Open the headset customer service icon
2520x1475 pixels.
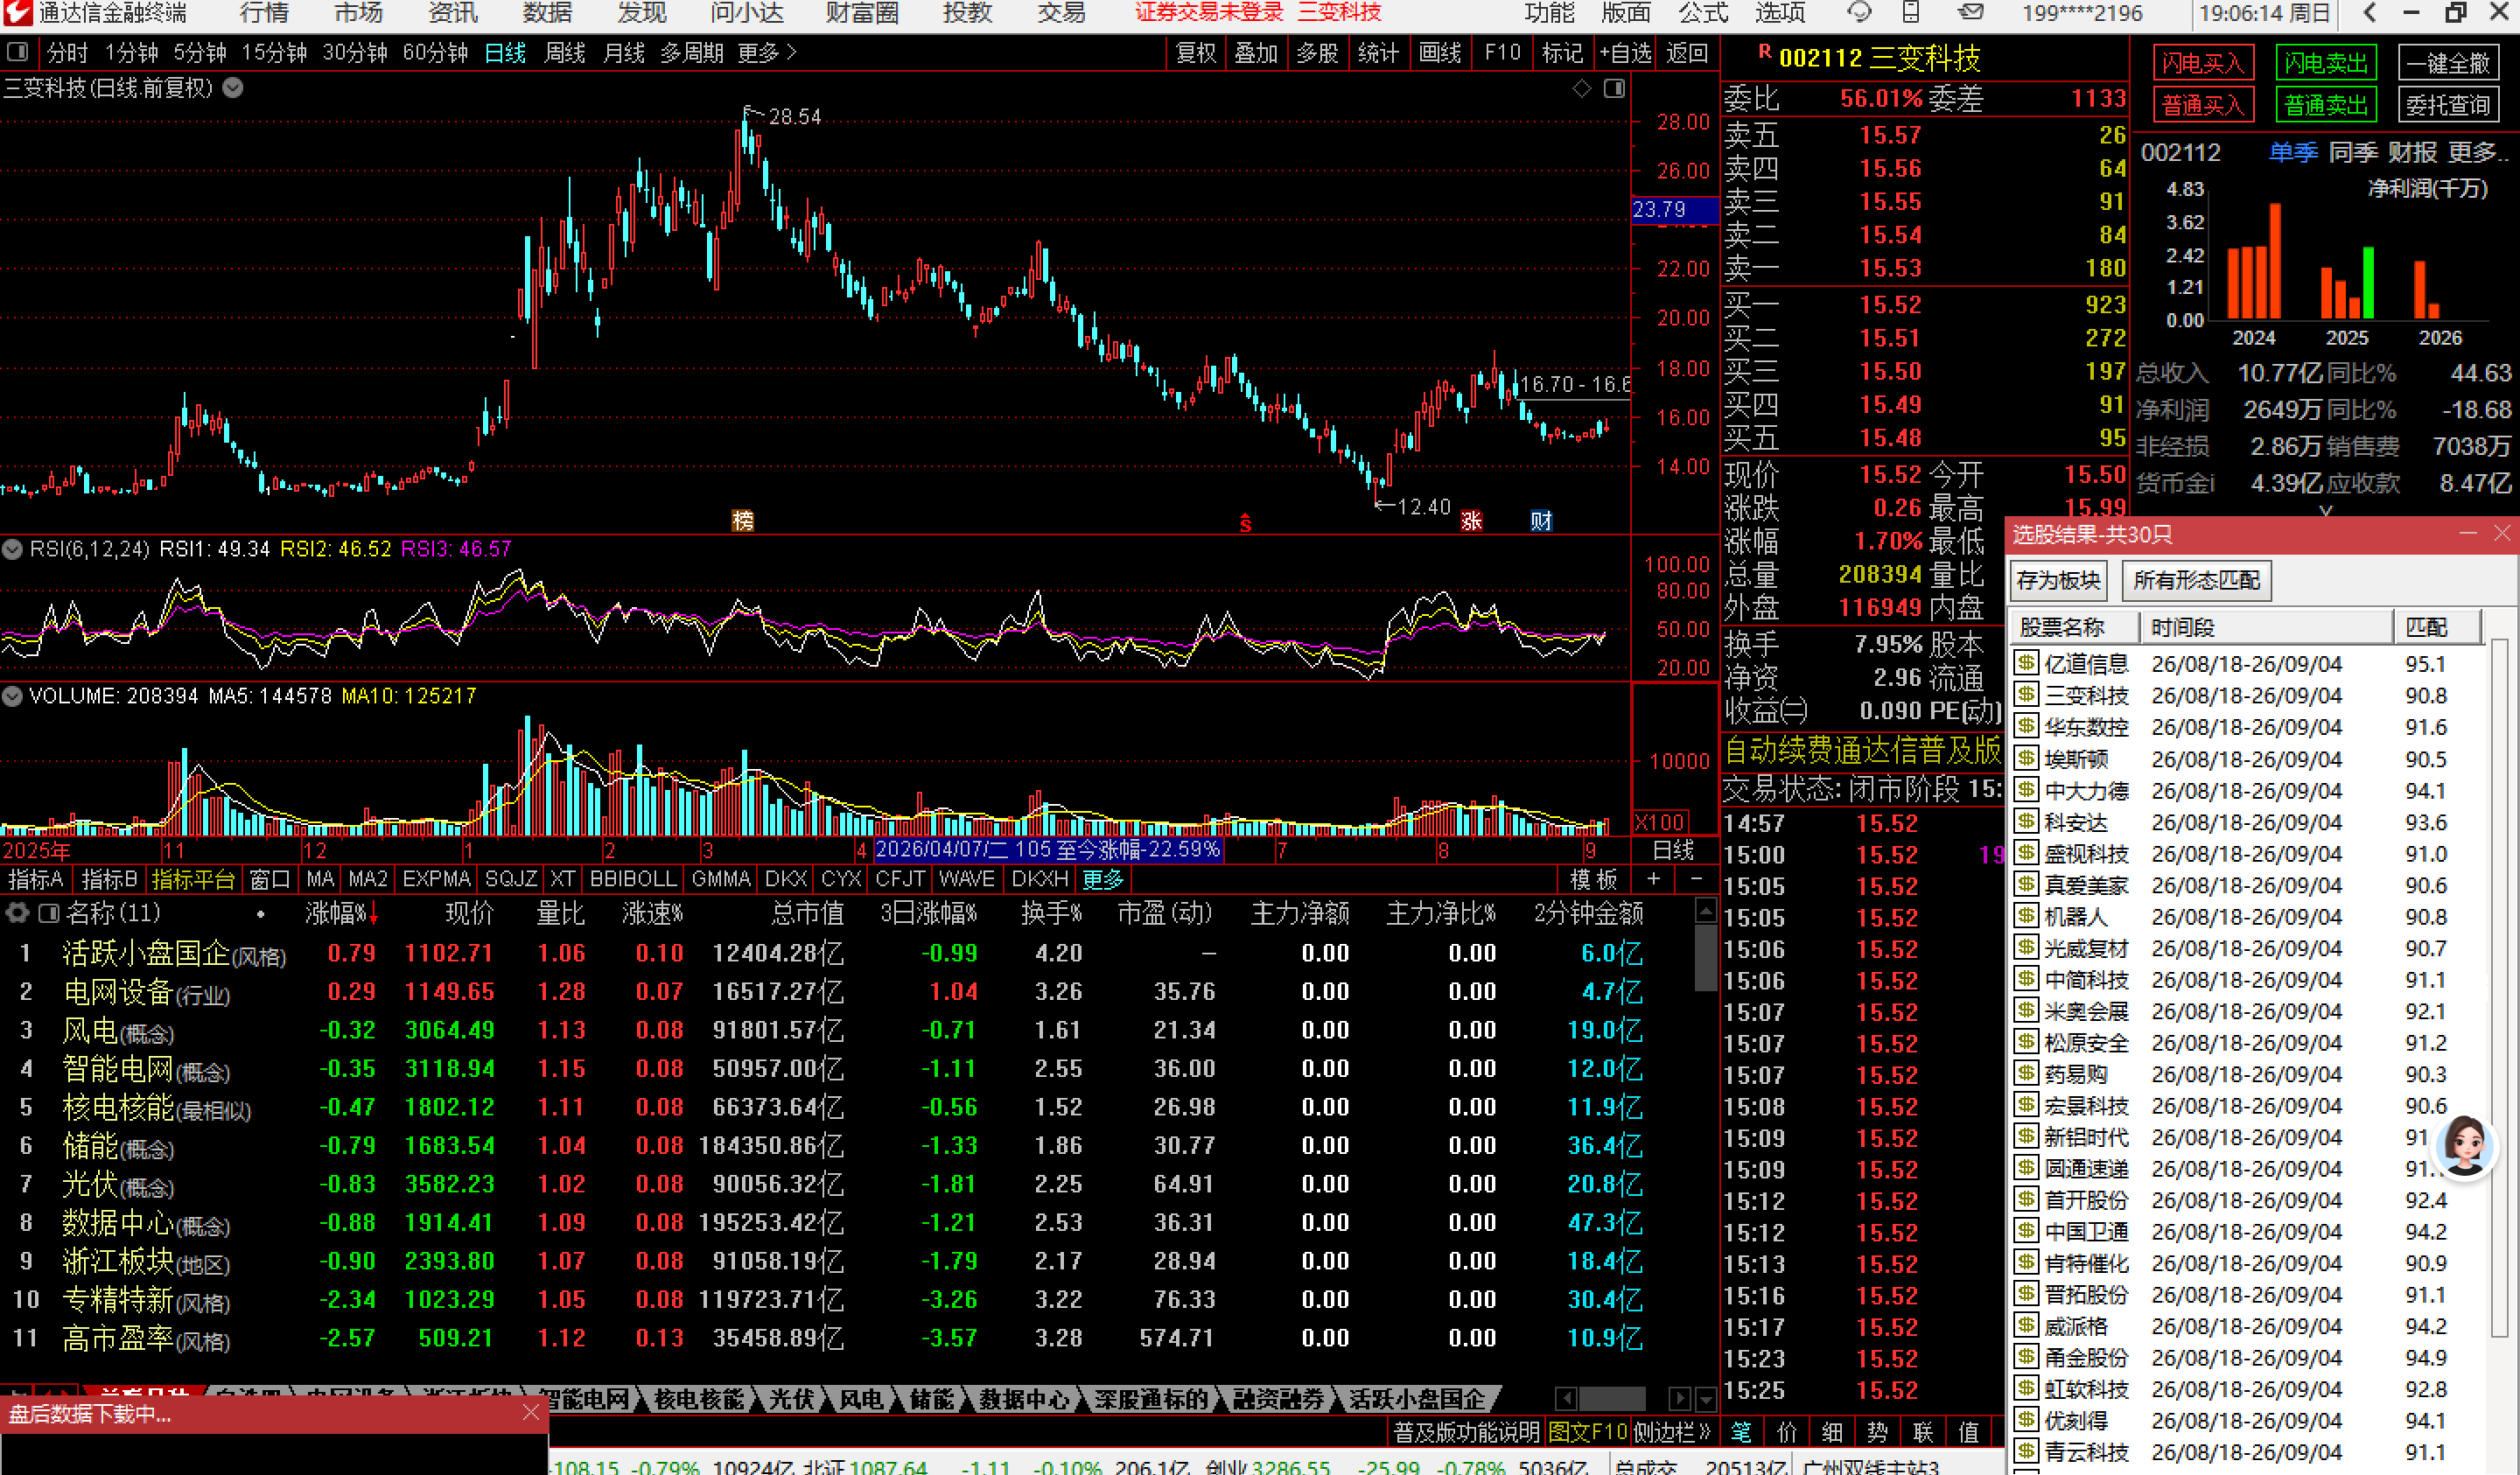[1859, 13]
